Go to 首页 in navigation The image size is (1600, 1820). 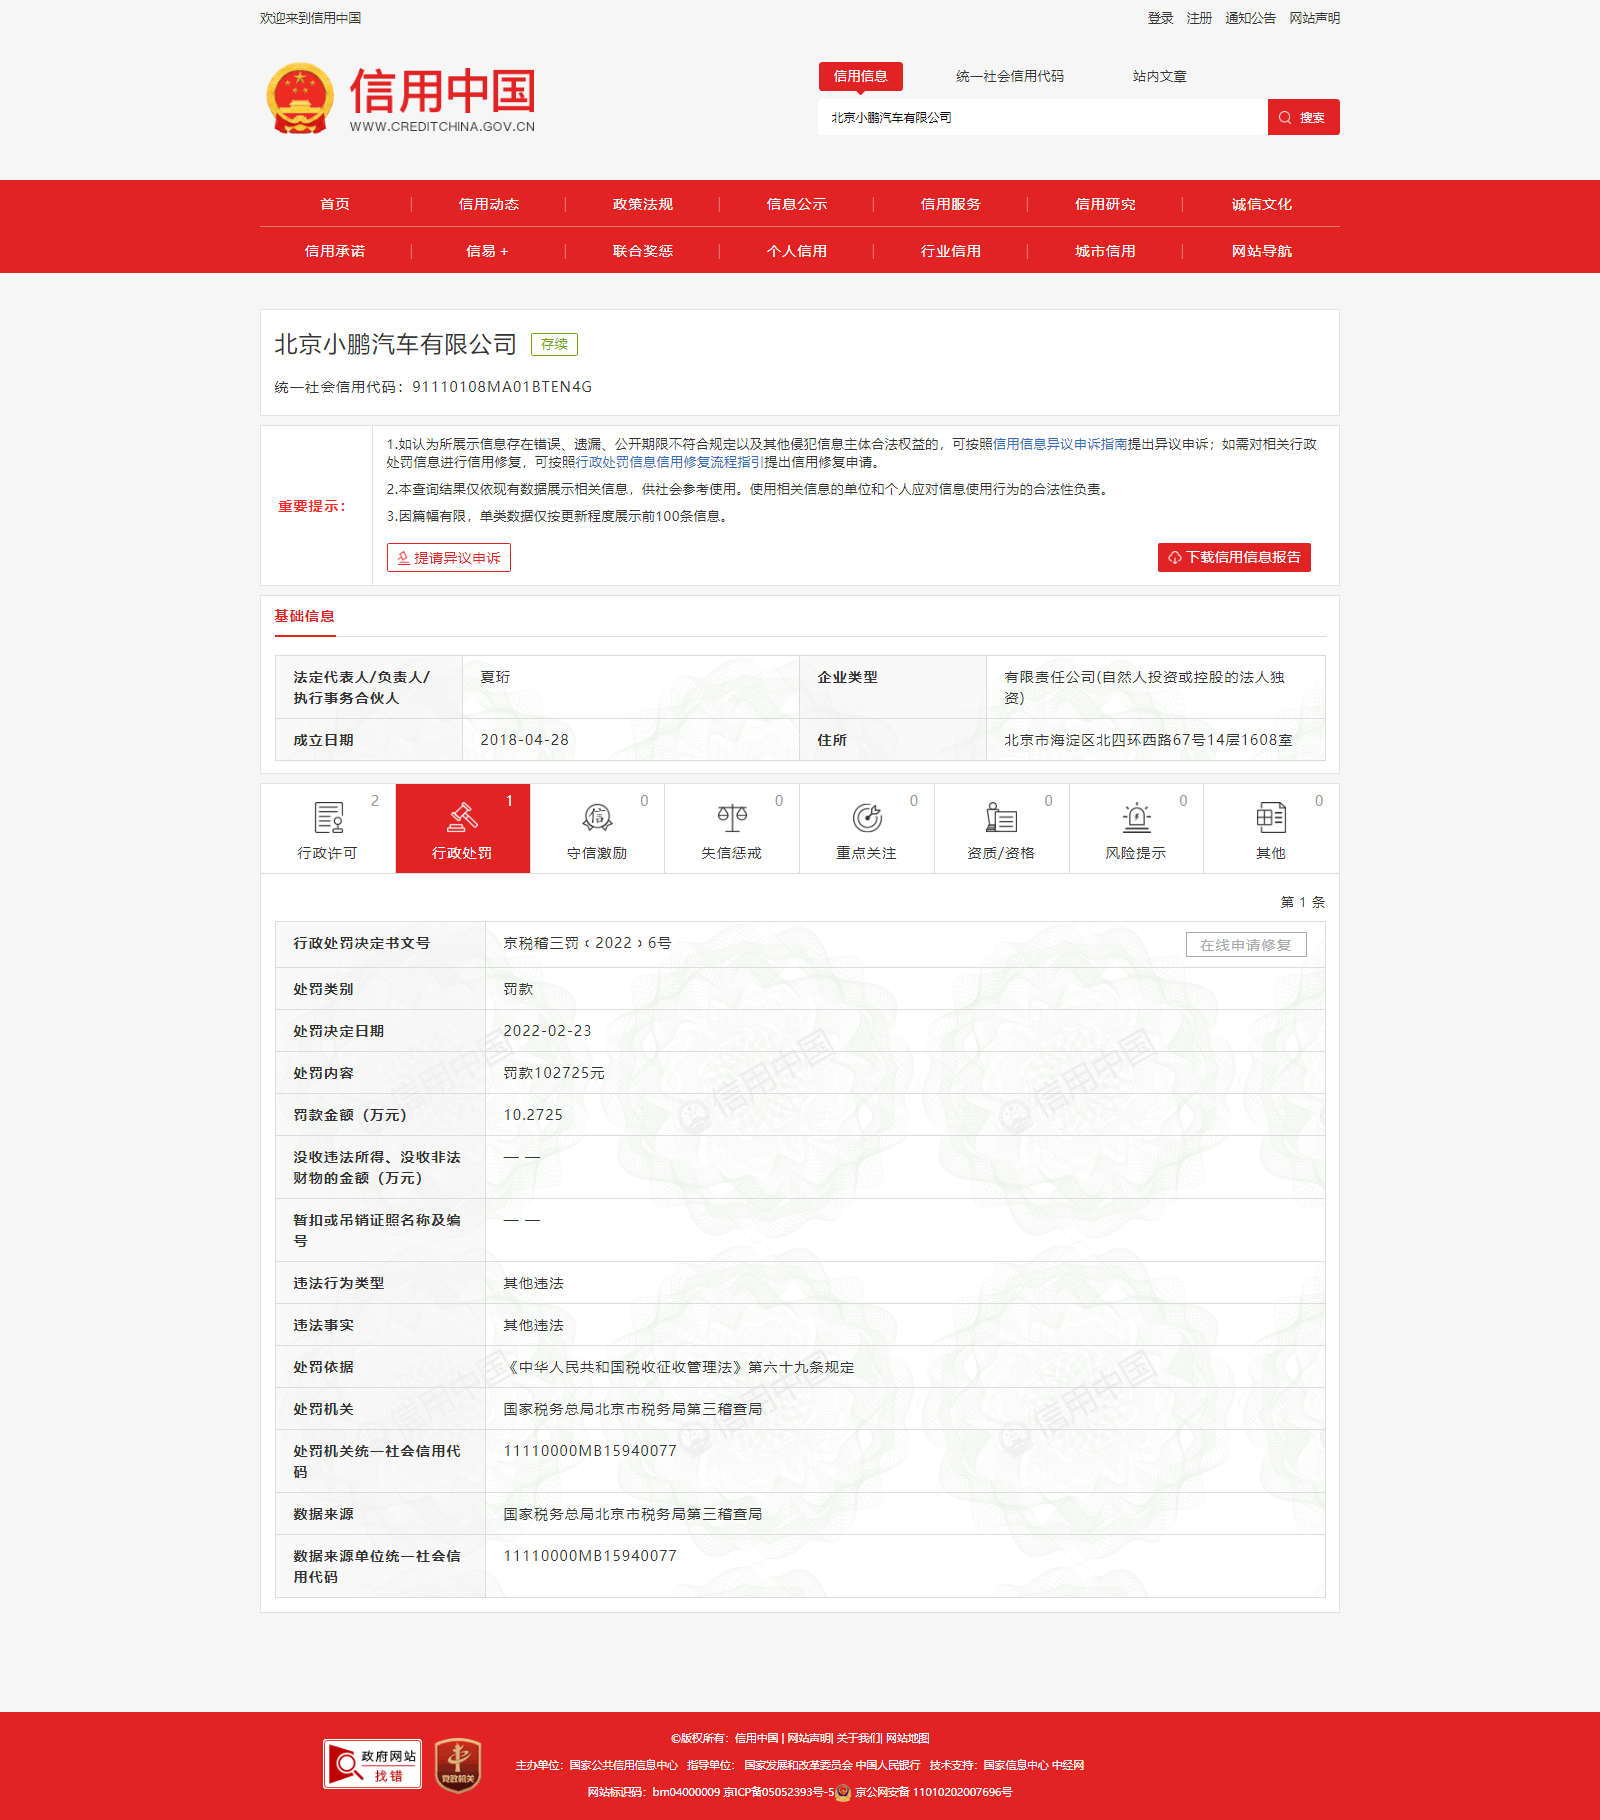pyautogui.click(x=335, y=204)
